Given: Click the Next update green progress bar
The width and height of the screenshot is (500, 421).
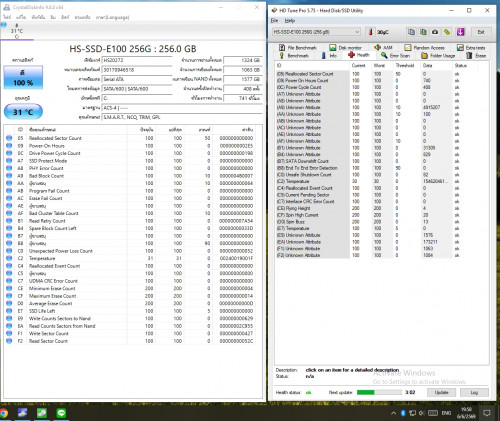Looking at the screenshot, I should (379, 392).
